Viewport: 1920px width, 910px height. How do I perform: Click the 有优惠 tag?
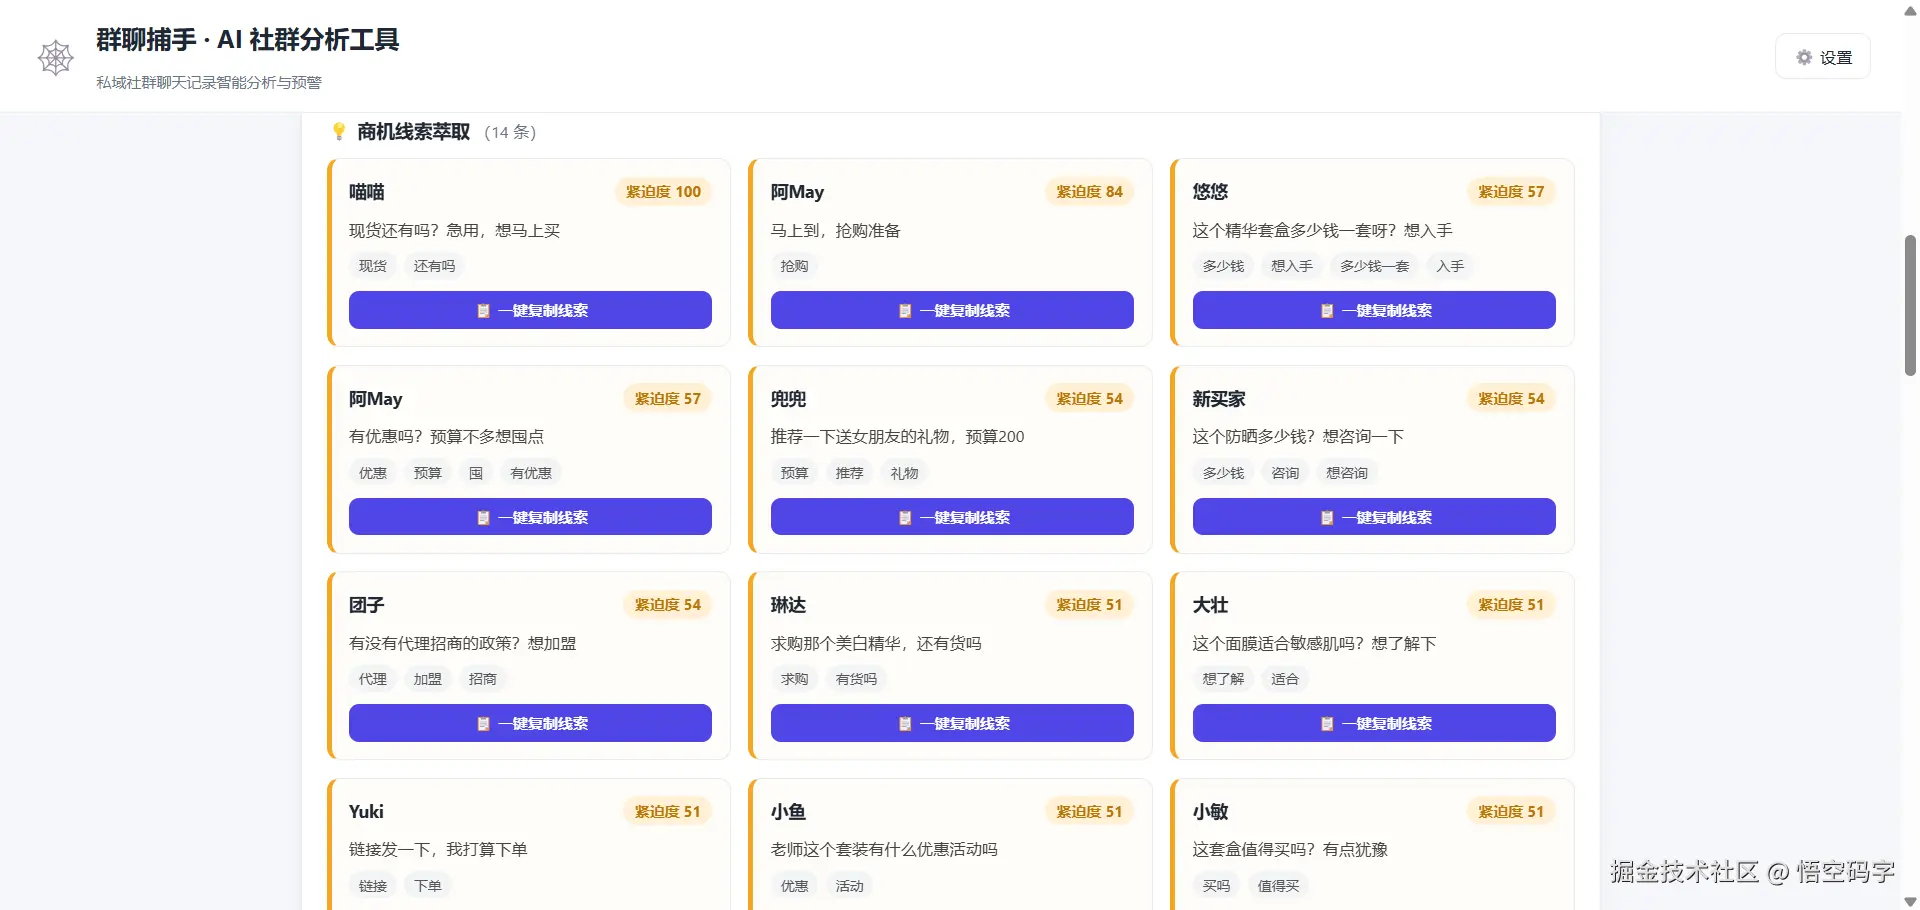pos(531,473)
